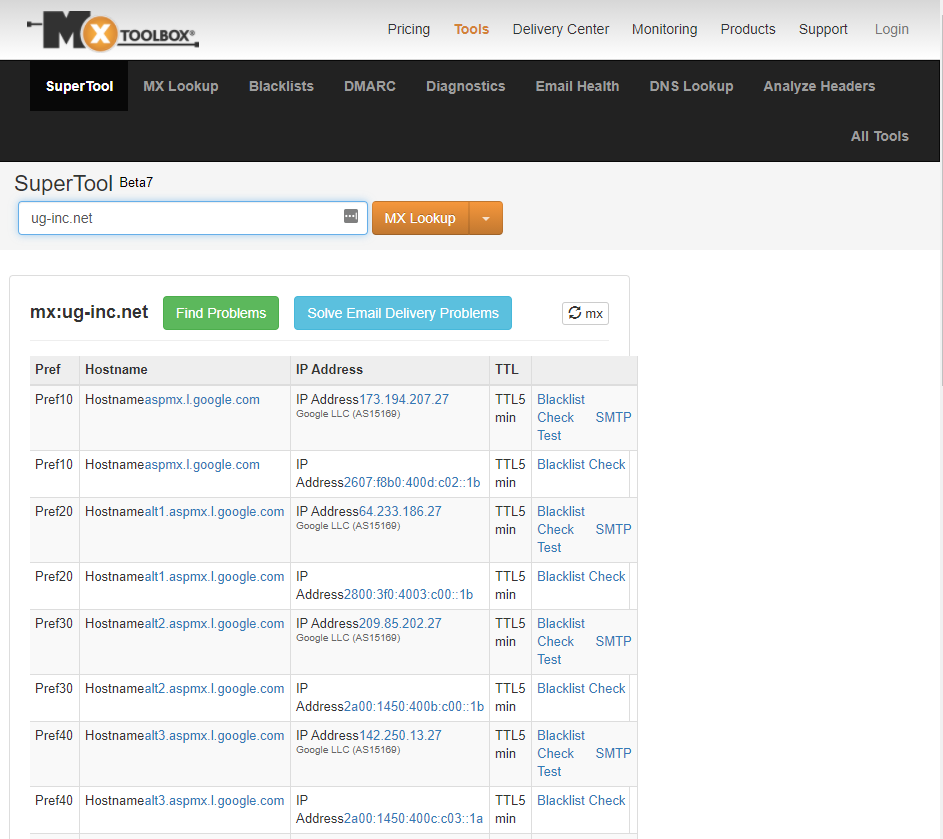Switch to the Analyze Headers tab
Image resolution: width=943 pixels, height=839 pixels.
click(819, 86)
